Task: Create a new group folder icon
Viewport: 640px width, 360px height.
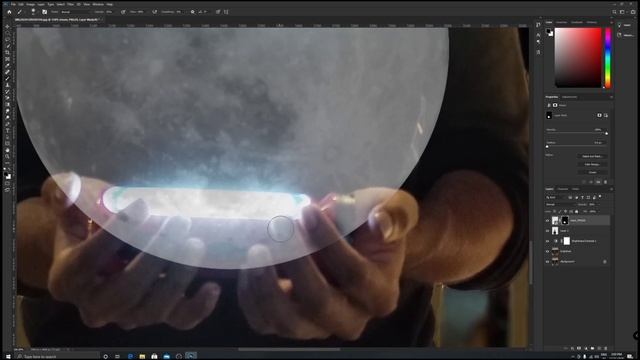Action: pyautogui.click(x=592, y=348)
